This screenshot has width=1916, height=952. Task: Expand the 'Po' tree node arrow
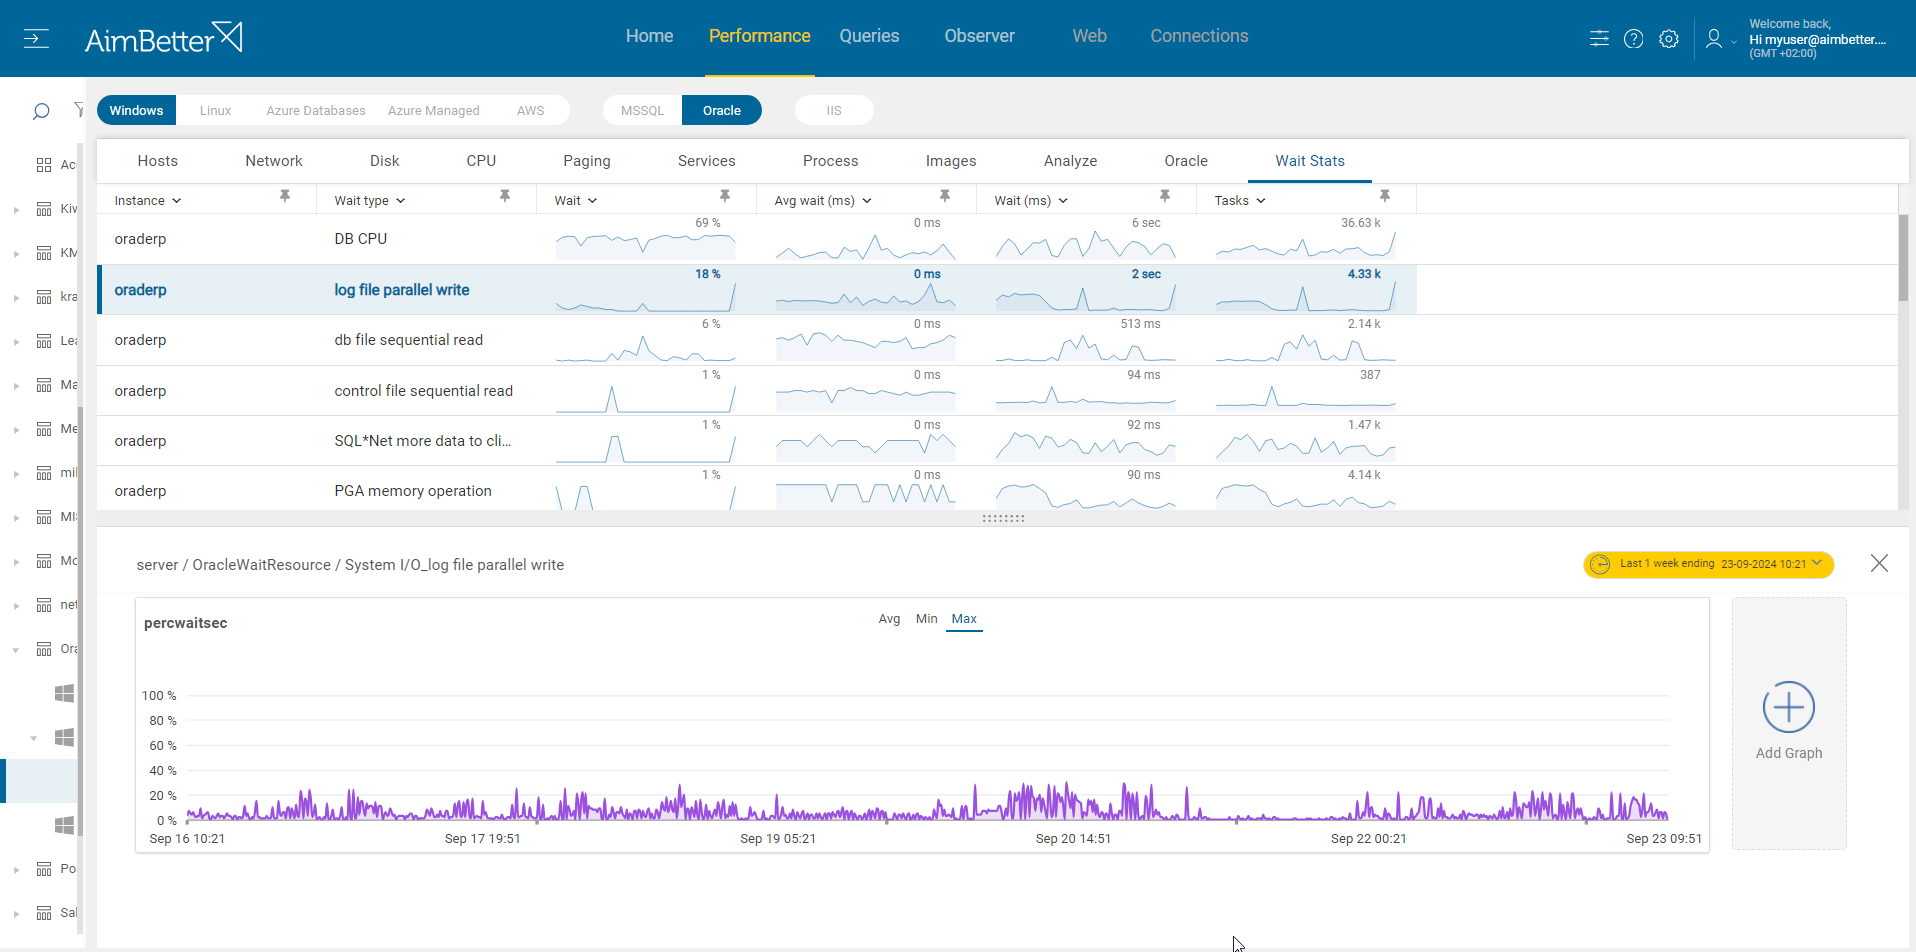click(x=16, y=870)
